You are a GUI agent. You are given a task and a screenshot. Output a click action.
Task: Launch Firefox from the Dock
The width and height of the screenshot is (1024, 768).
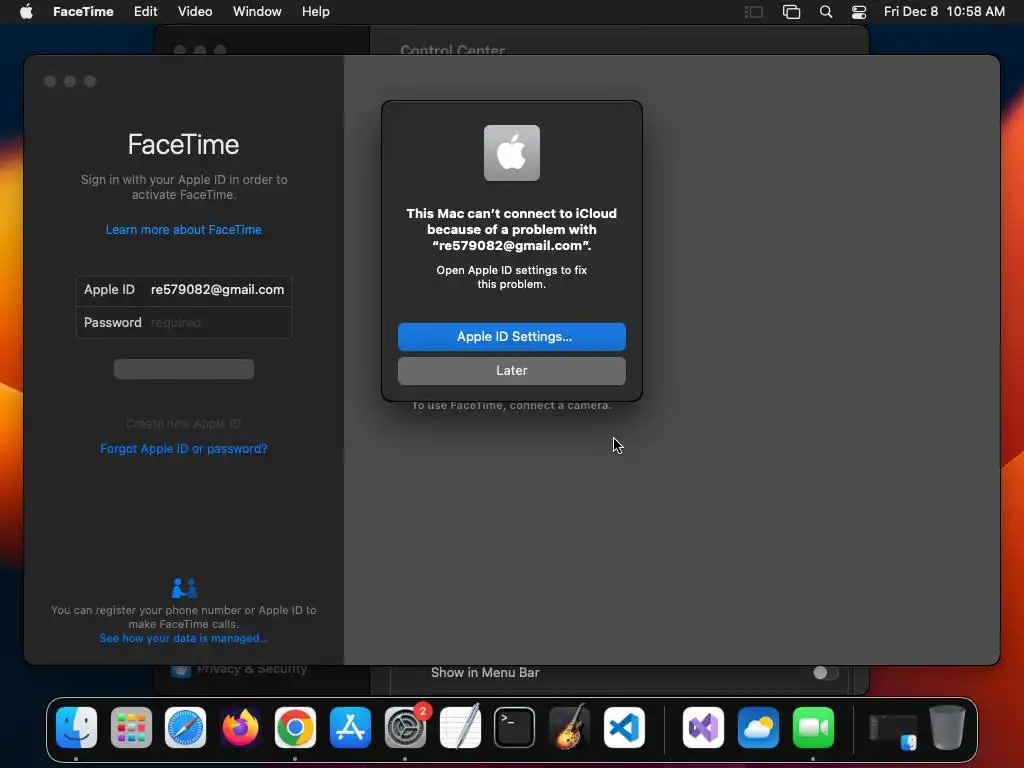click(240, 727)
